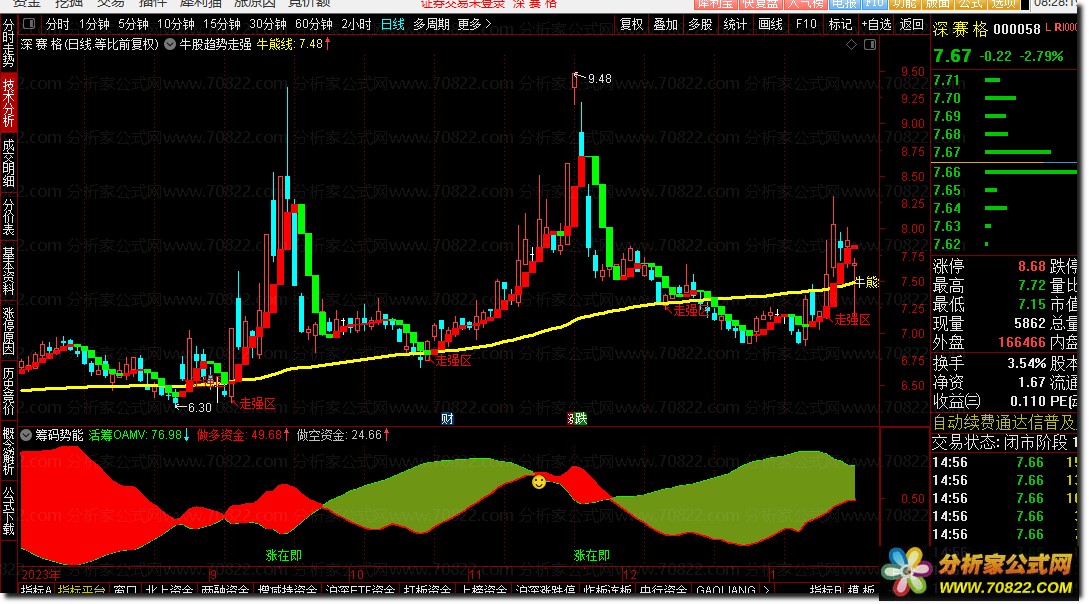Click the 做多资金: 49.68 value
Screen dimensions: 1089x604
click(243, 435)
